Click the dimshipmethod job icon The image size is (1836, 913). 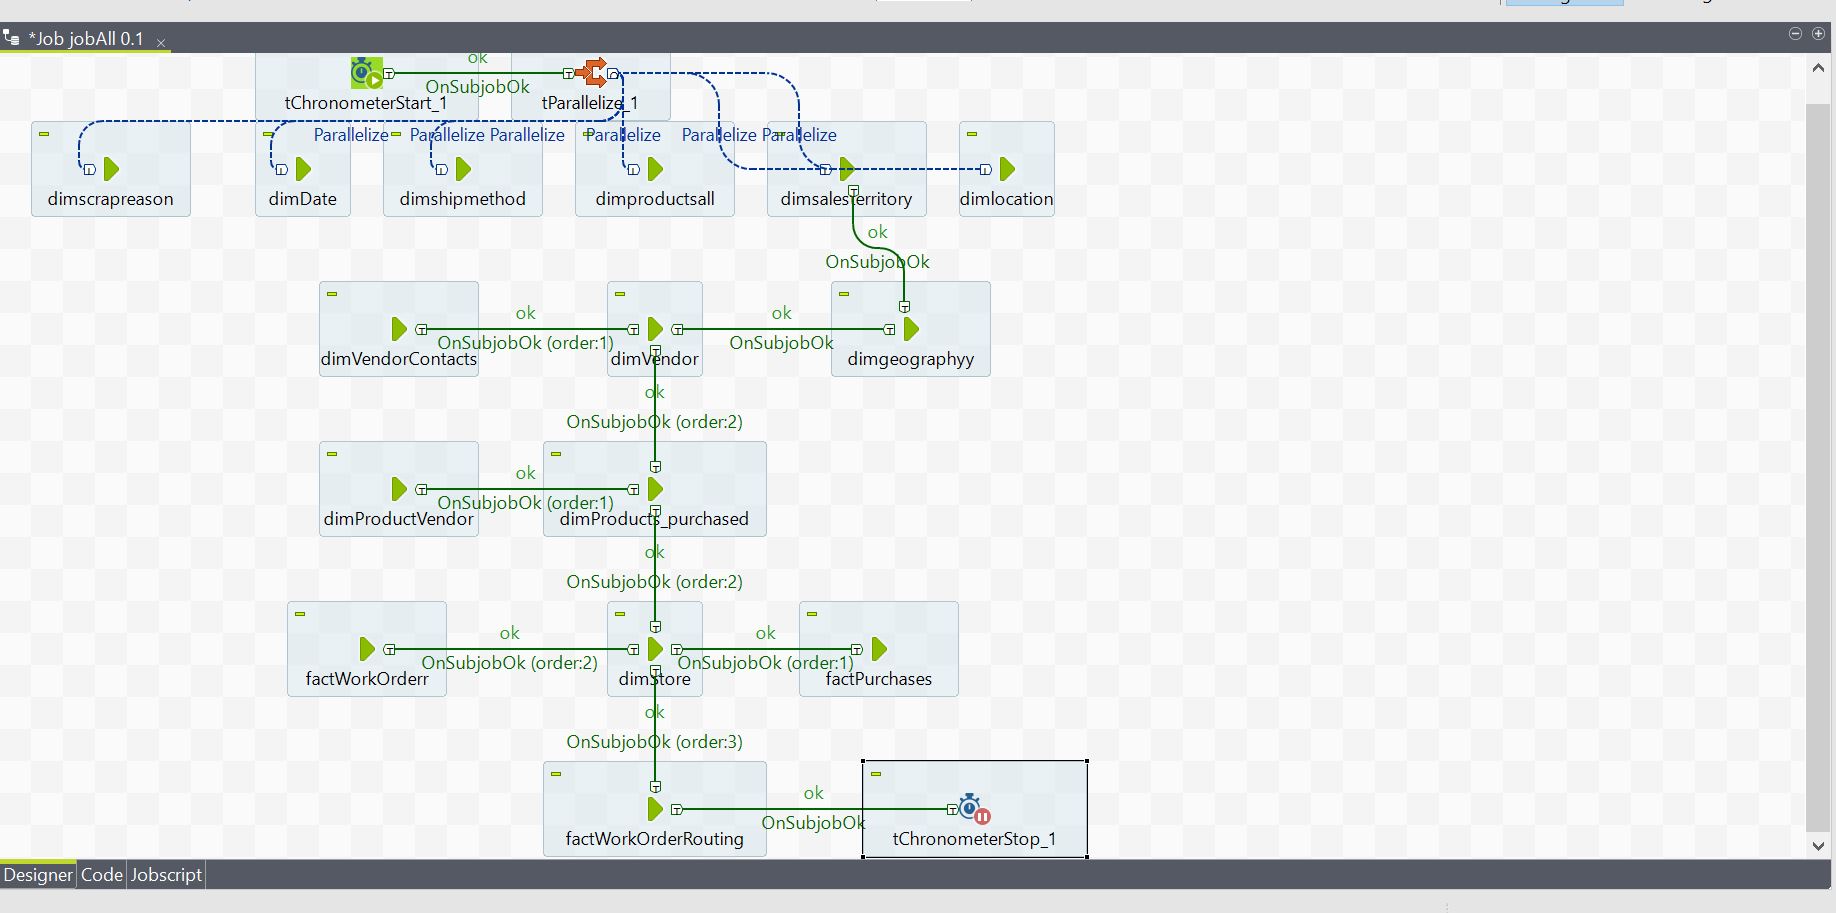(x=463, y=169)
